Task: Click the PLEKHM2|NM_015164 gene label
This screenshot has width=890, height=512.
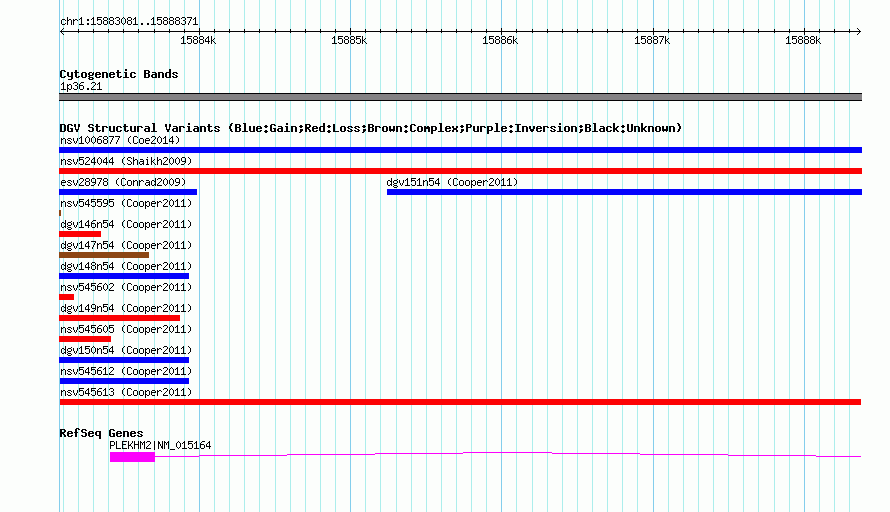Action: coord(160,446)
